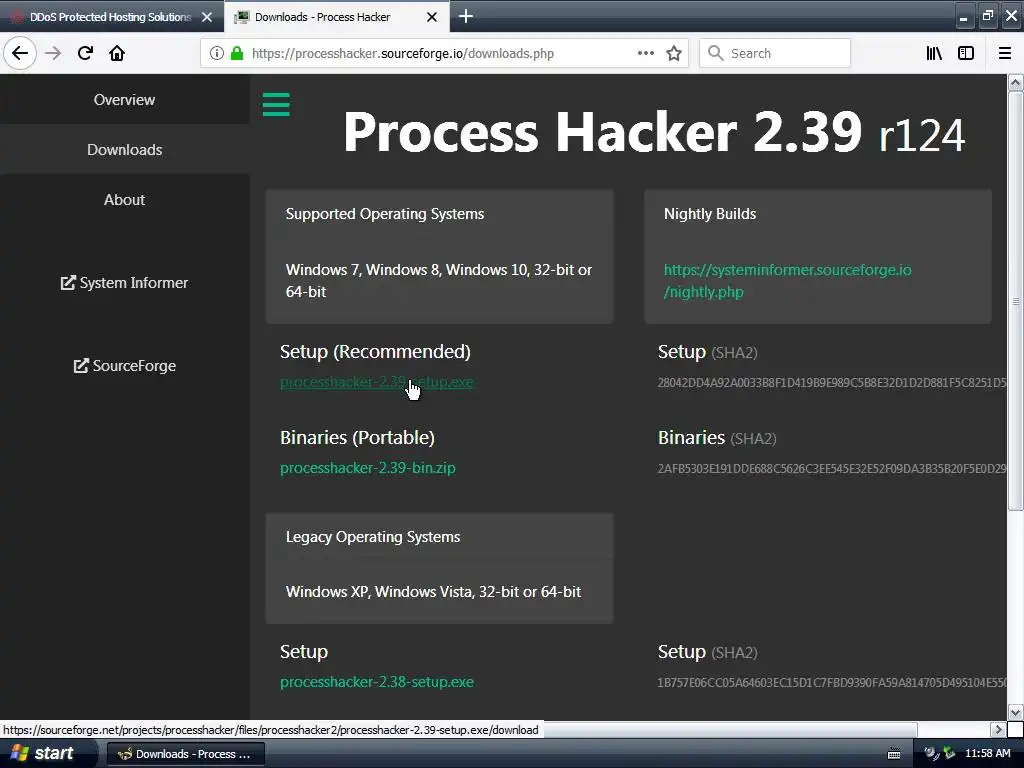Download processhacker-2.39-setup.exe
1024x768 pixels.
377,382
